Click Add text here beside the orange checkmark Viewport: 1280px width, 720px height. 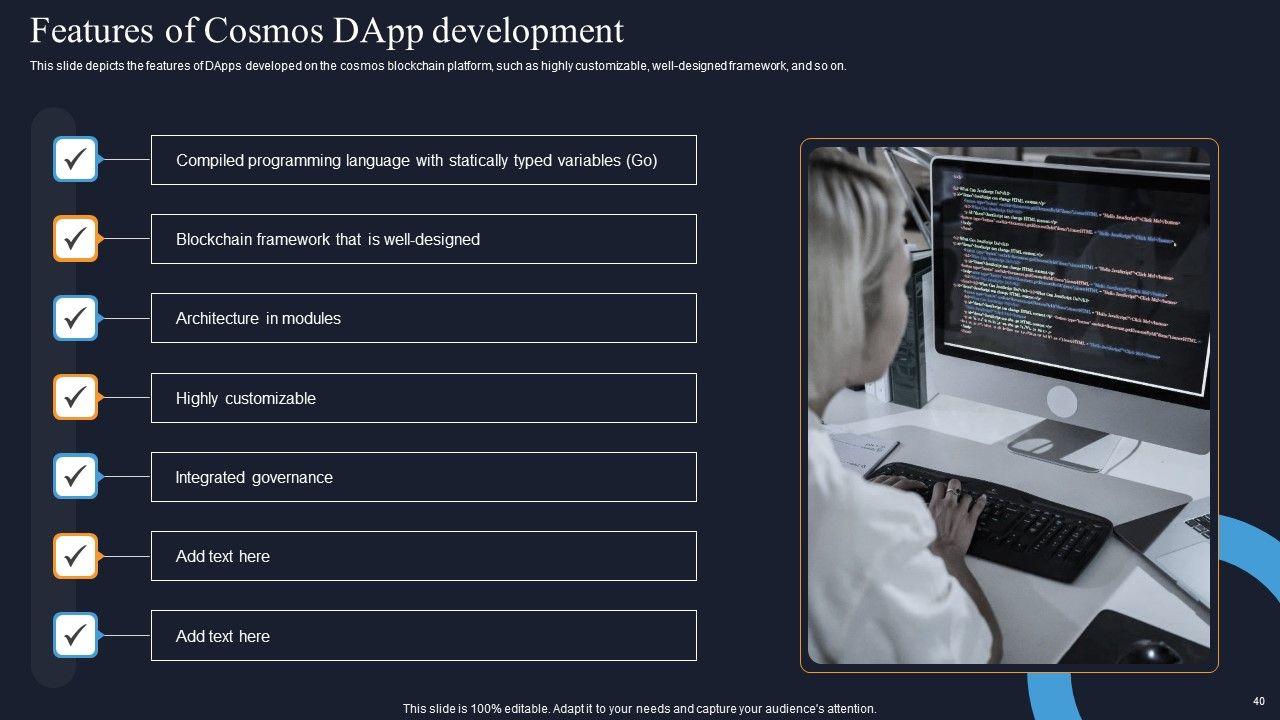424,556
